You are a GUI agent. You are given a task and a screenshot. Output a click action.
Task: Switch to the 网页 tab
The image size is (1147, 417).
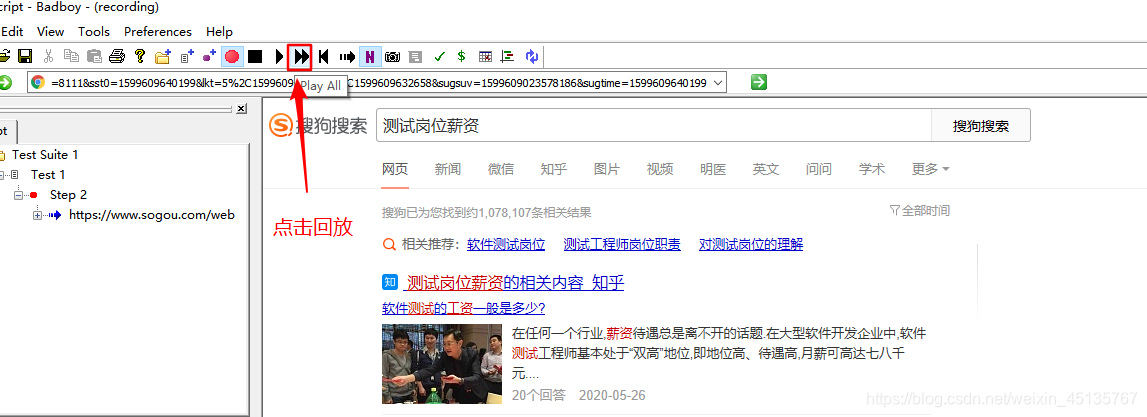[395, 169]
